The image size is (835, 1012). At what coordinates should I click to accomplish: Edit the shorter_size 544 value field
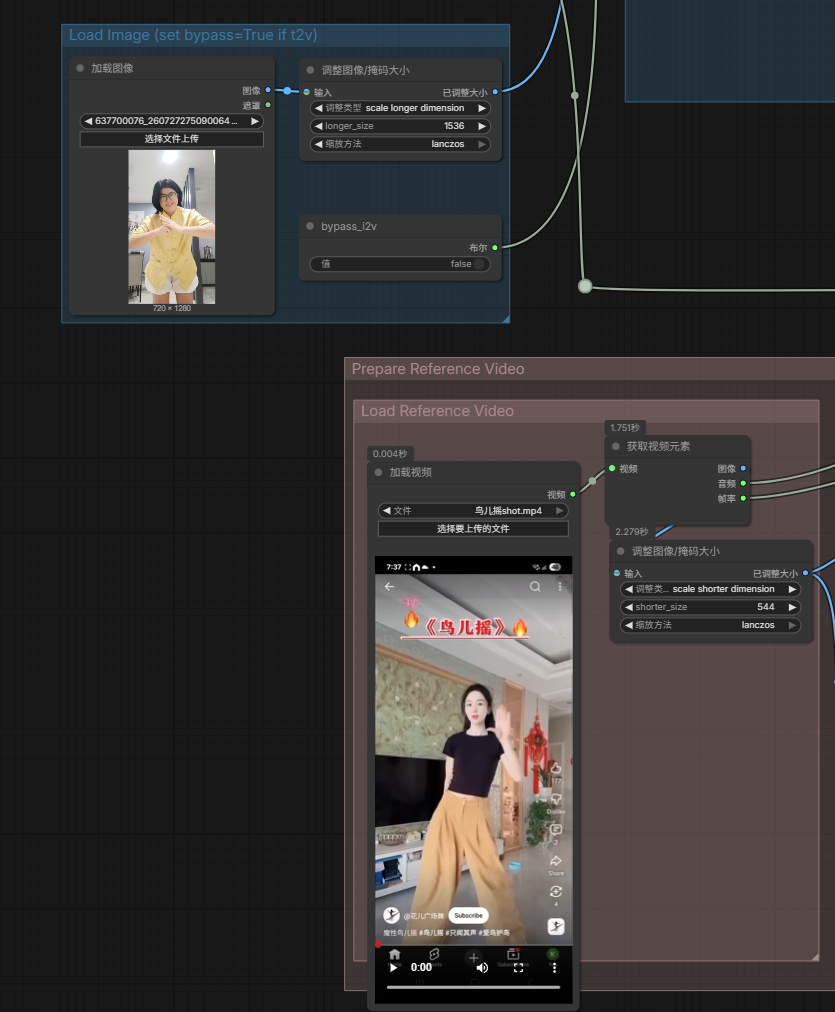pyautogui.click(x=710, y=607)
